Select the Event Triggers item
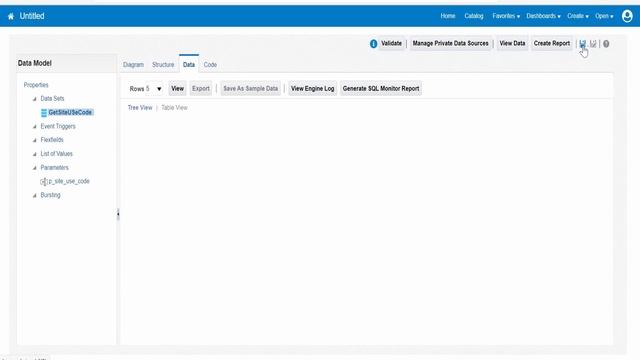The image size is (640, 360). pyautogui.click(x=58, y=127)
